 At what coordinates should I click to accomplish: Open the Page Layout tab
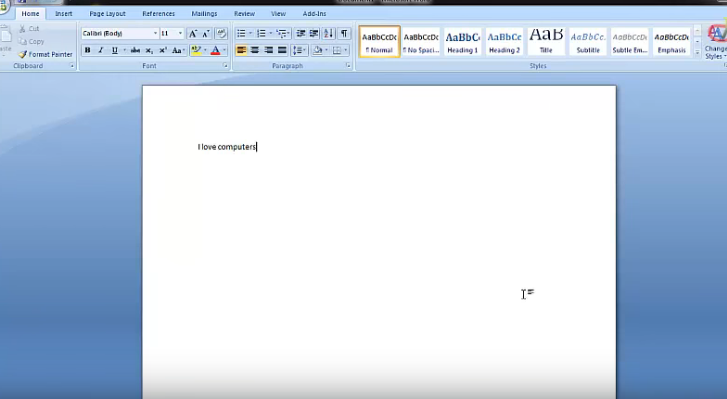[107, 14]
